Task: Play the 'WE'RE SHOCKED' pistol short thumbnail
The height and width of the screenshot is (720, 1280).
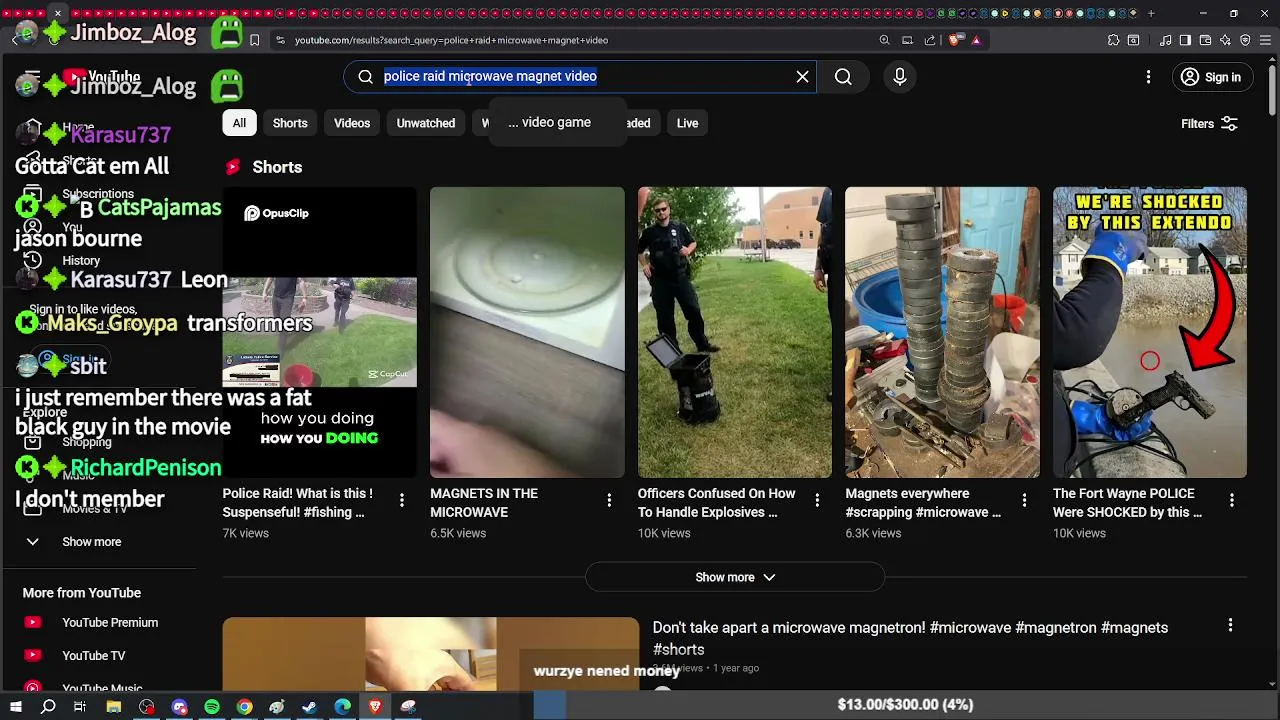Action: click(1150, 332)
